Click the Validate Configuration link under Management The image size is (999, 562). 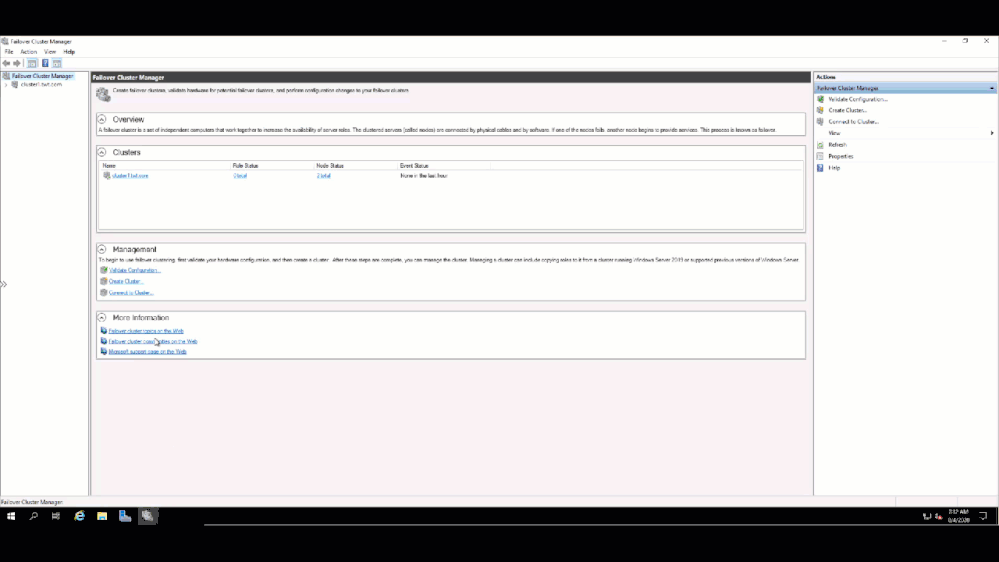[134, 270]
